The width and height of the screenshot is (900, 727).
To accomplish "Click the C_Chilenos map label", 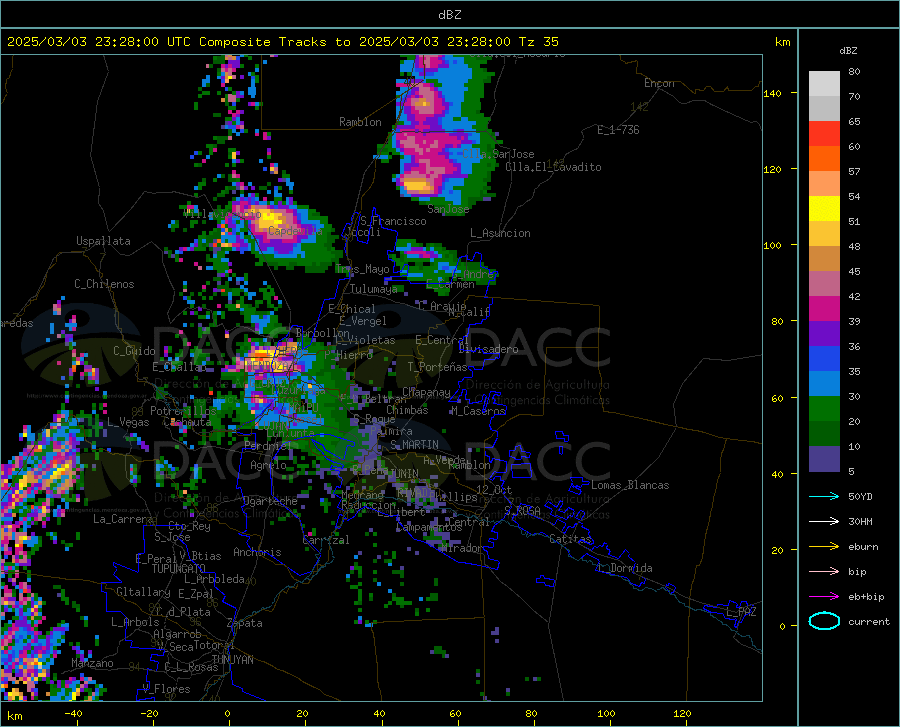I will [x=104, y=284].
